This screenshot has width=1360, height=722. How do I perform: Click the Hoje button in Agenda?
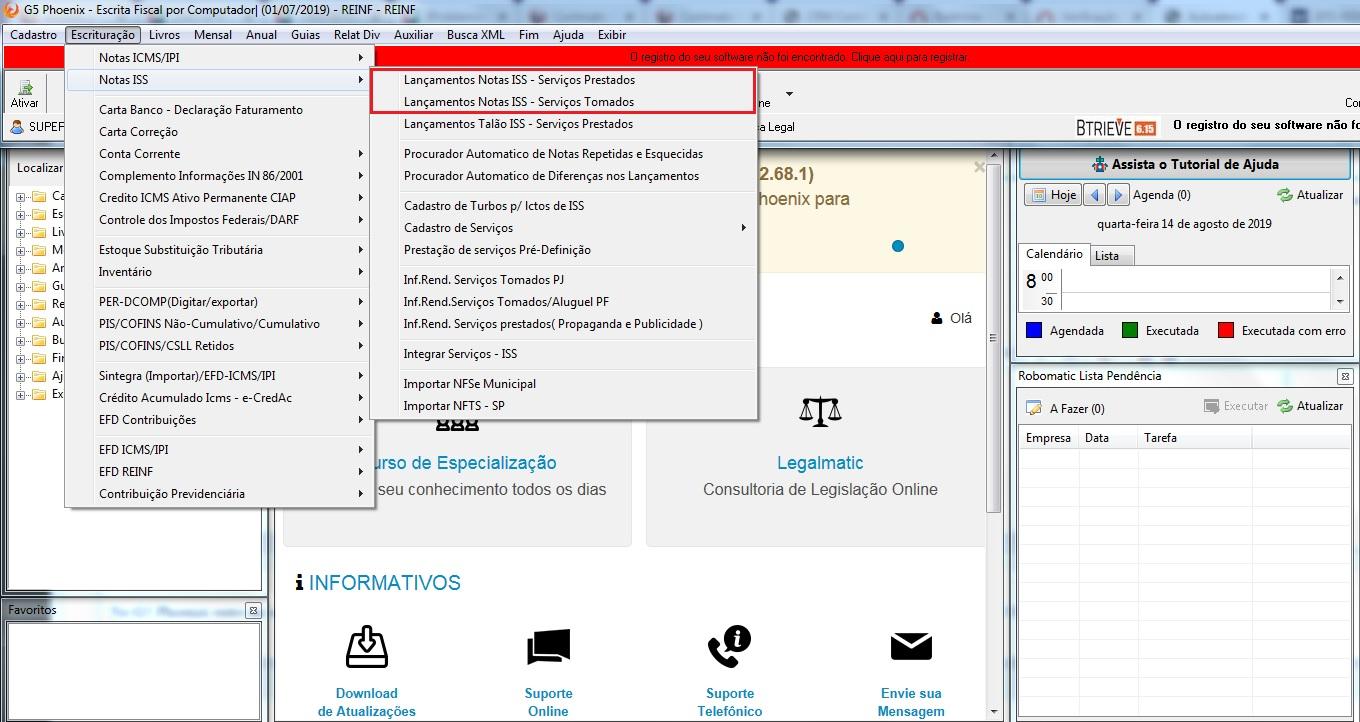point(1052,195)
